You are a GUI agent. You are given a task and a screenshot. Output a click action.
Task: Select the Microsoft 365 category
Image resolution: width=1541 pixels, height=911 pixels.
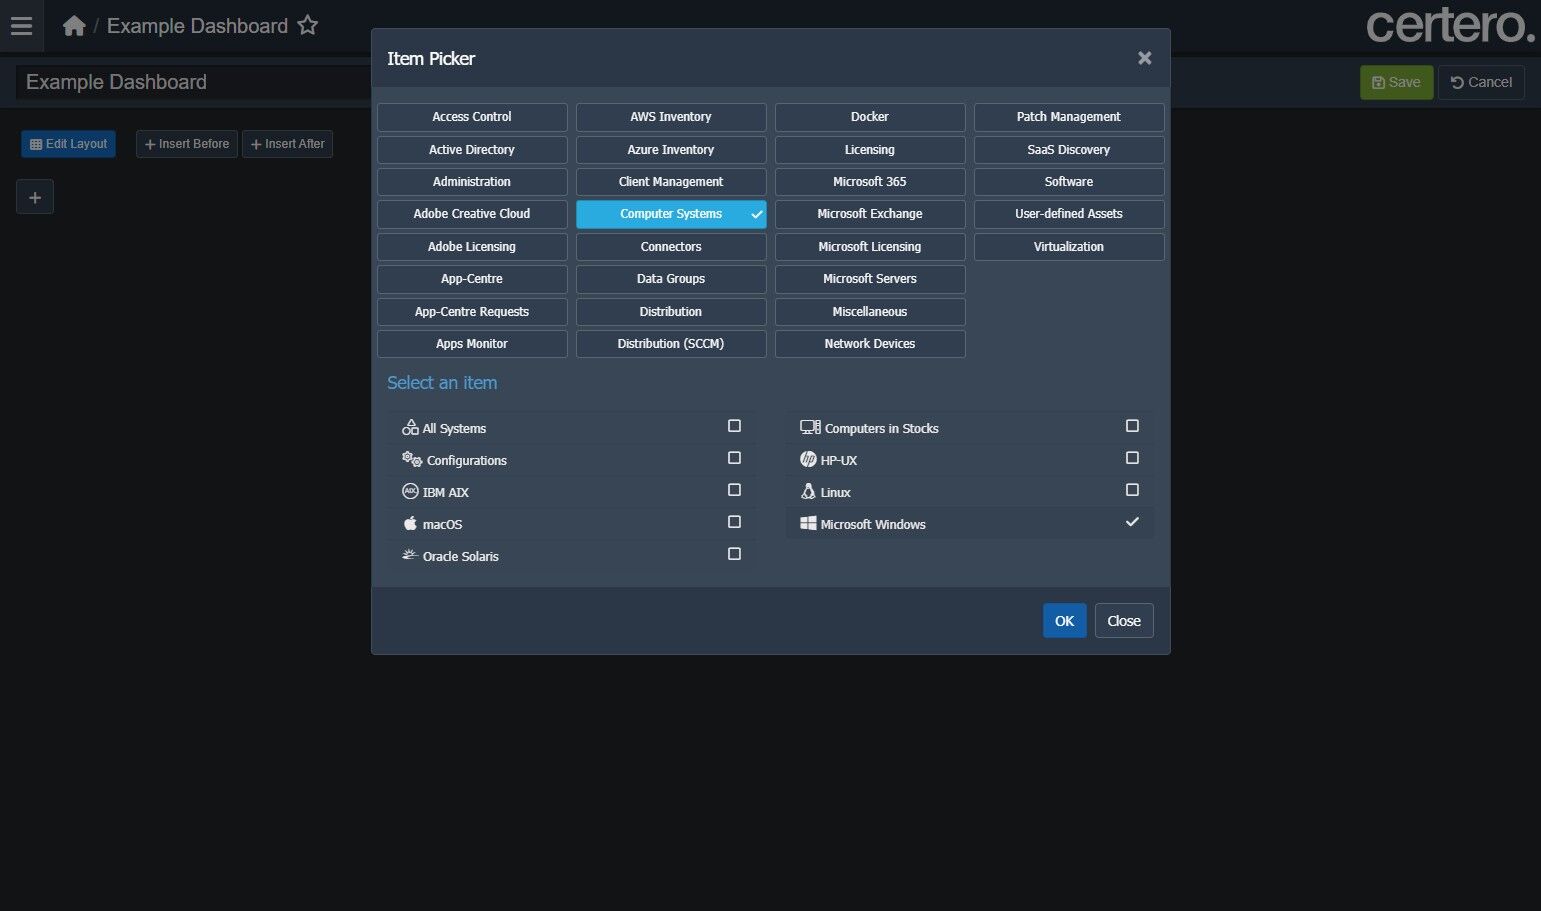tap(870, 182)
